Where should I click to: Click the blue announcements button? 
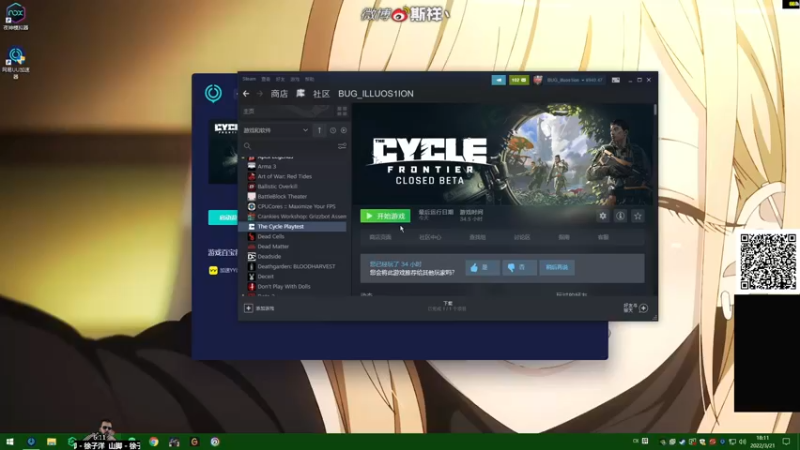tap(498, 80)
